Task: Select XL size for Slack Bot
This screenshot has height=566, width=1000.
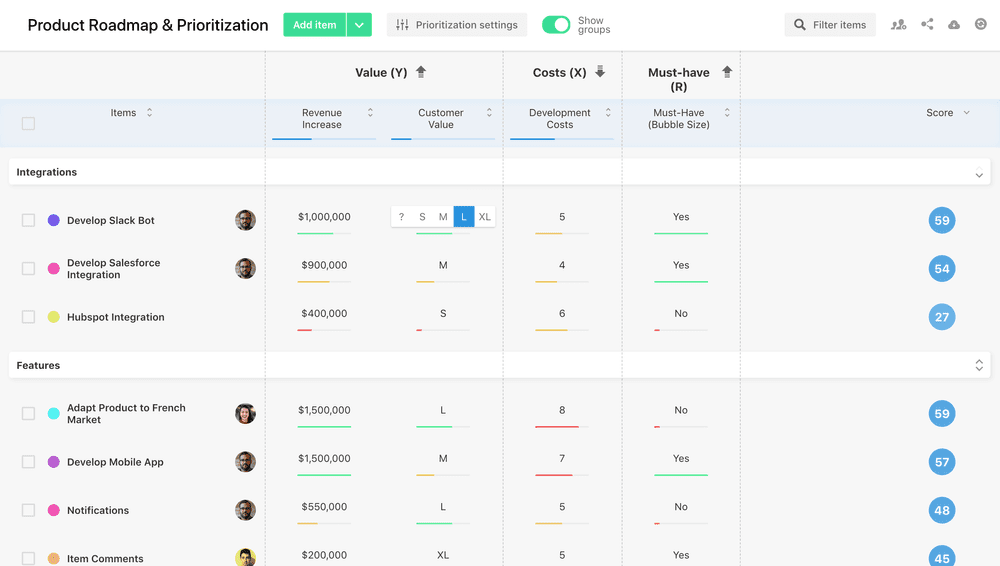Action: [485, 217]
